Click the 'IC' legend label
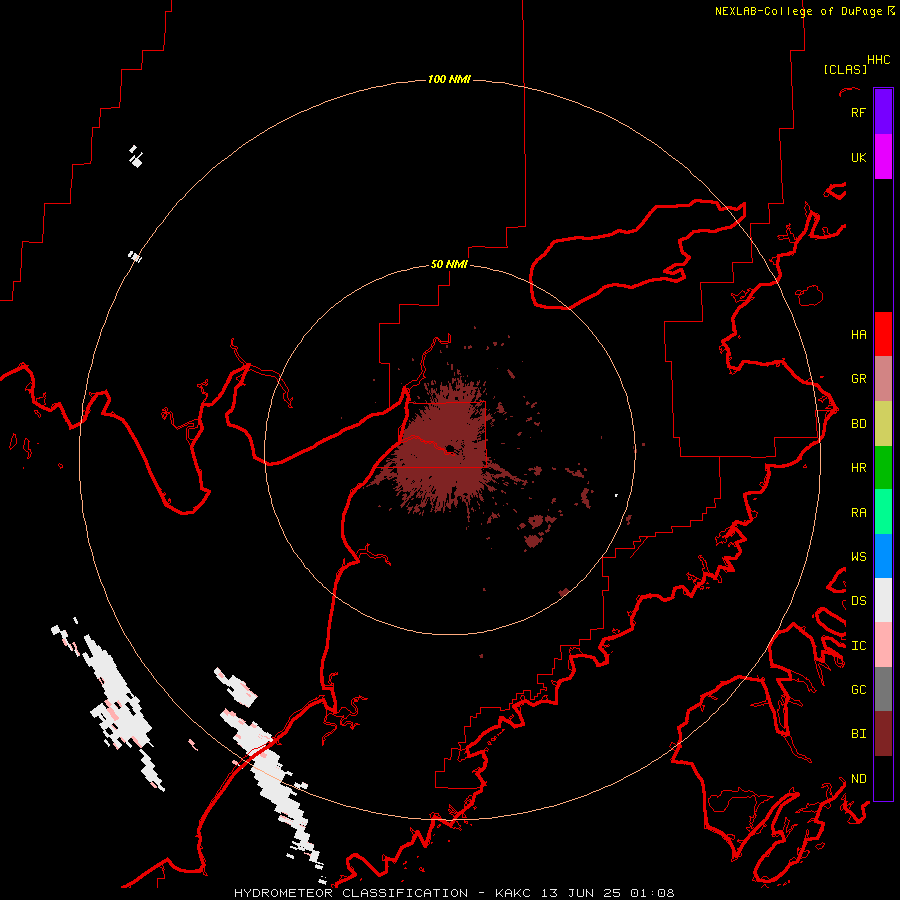The width and height of the screenshot is (900, 900). 858,645
